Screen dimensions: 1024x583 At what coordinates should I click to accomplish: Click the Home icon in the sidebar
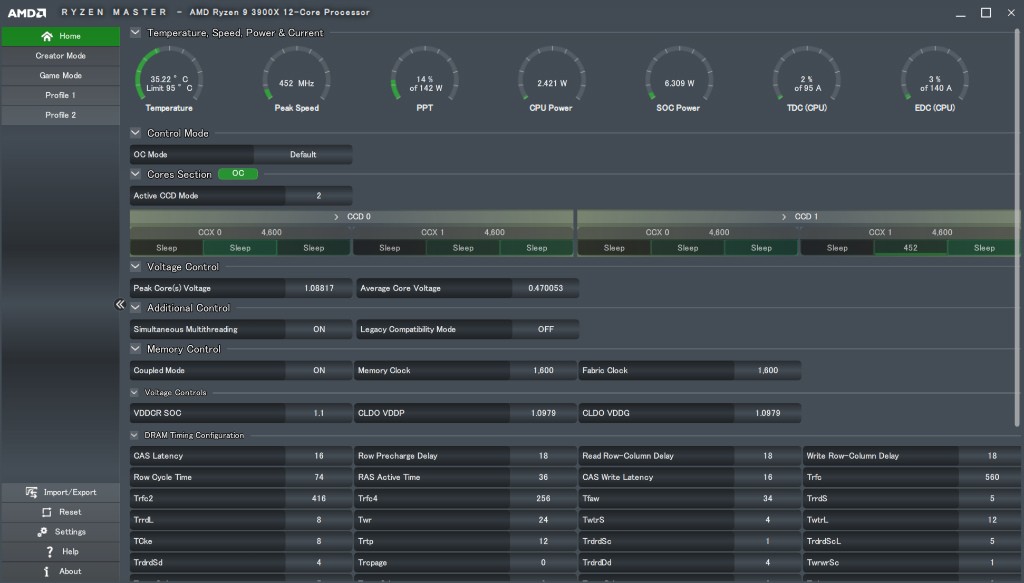coord(47,36)
